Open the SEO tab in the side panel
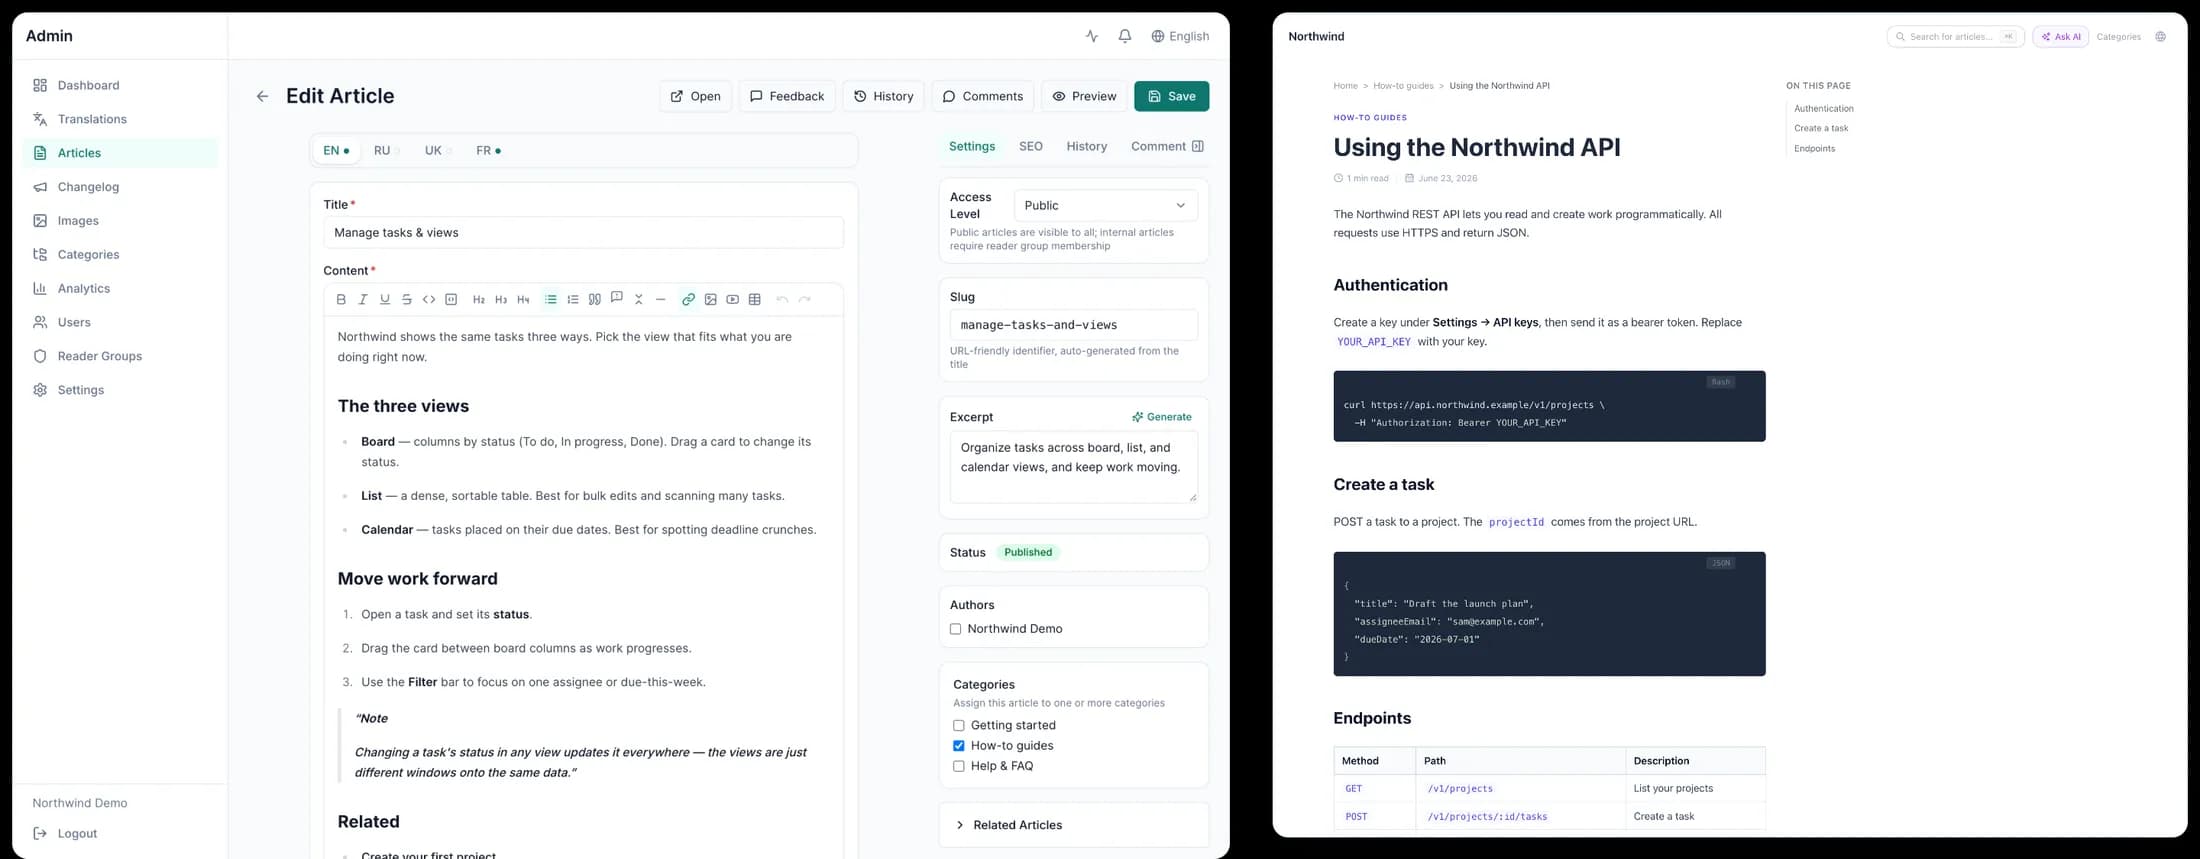Image resolution: width=2200 pixels, height=859 pixels. coord(1031,146)
